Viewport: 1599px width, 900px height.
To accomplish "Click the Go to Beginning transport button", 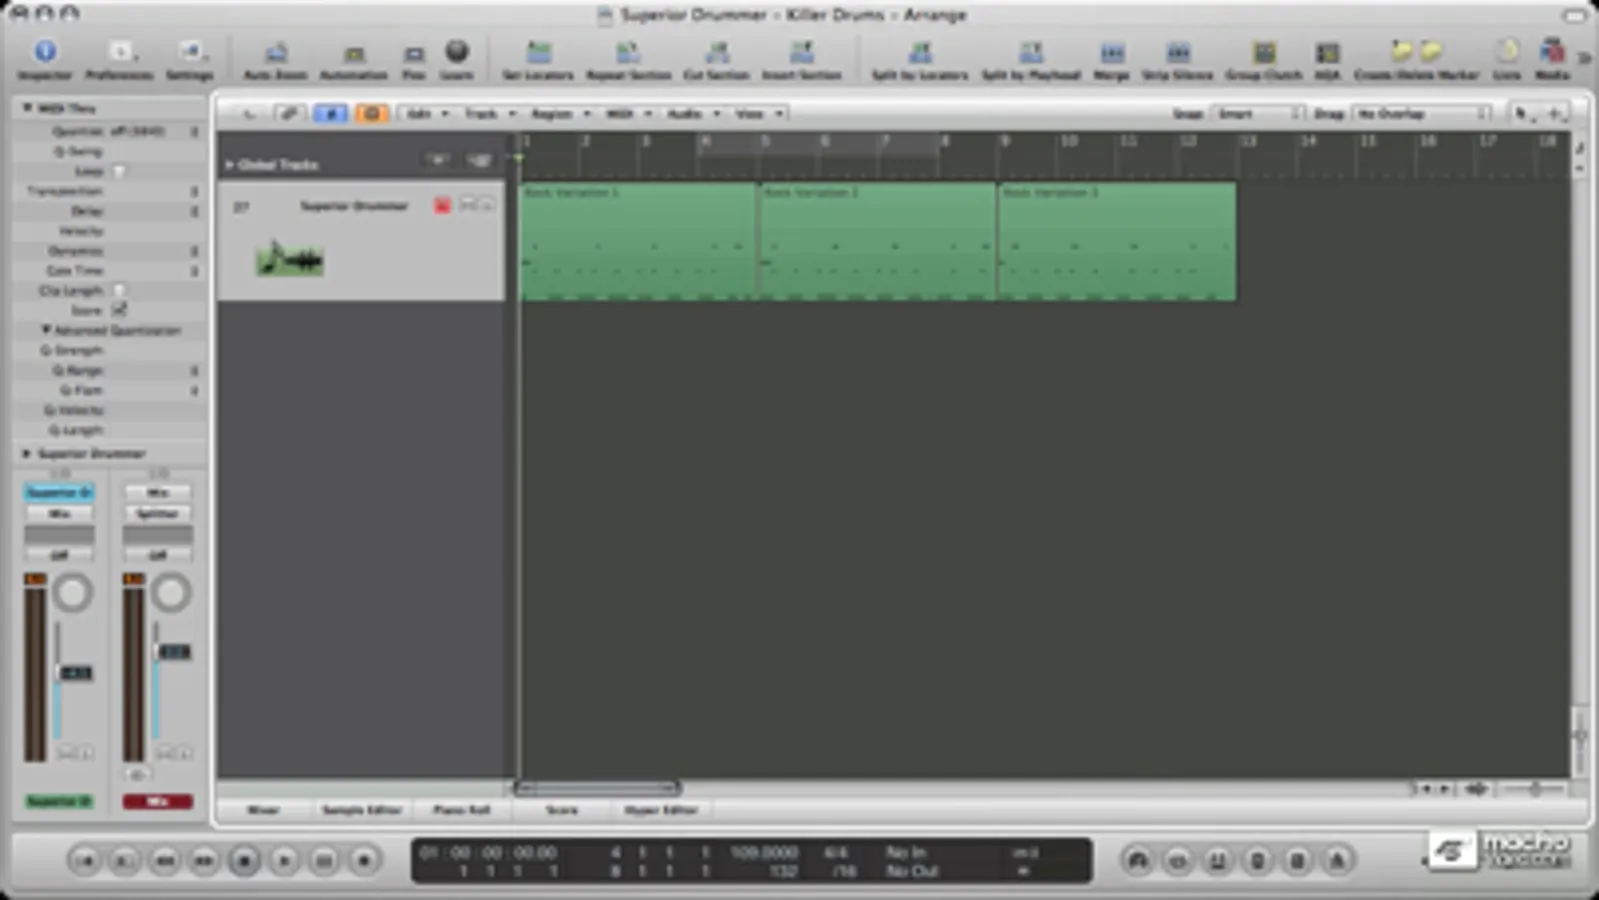I will tap(85, 860).
